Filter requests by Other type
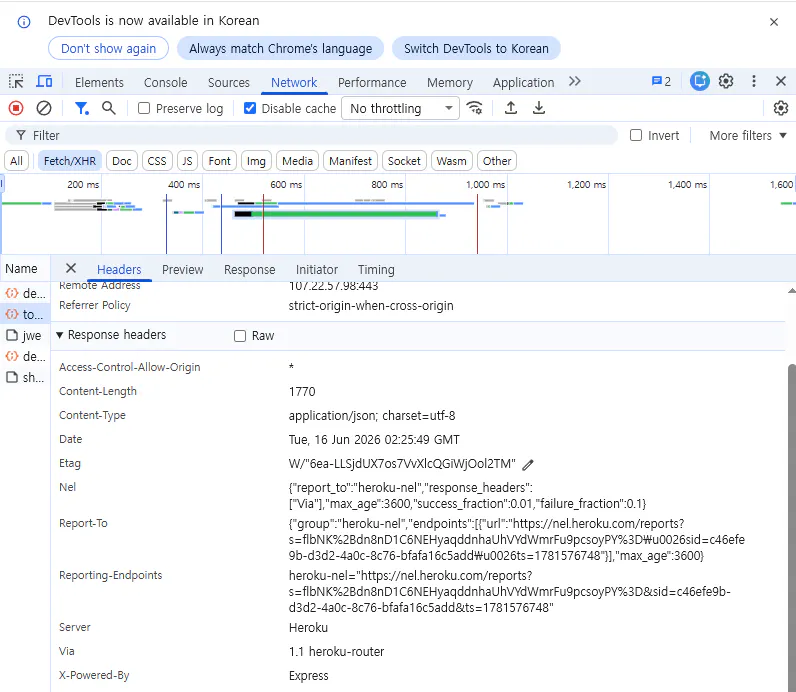The height and width of the screenshot is (692, 796). pos(497,161)
